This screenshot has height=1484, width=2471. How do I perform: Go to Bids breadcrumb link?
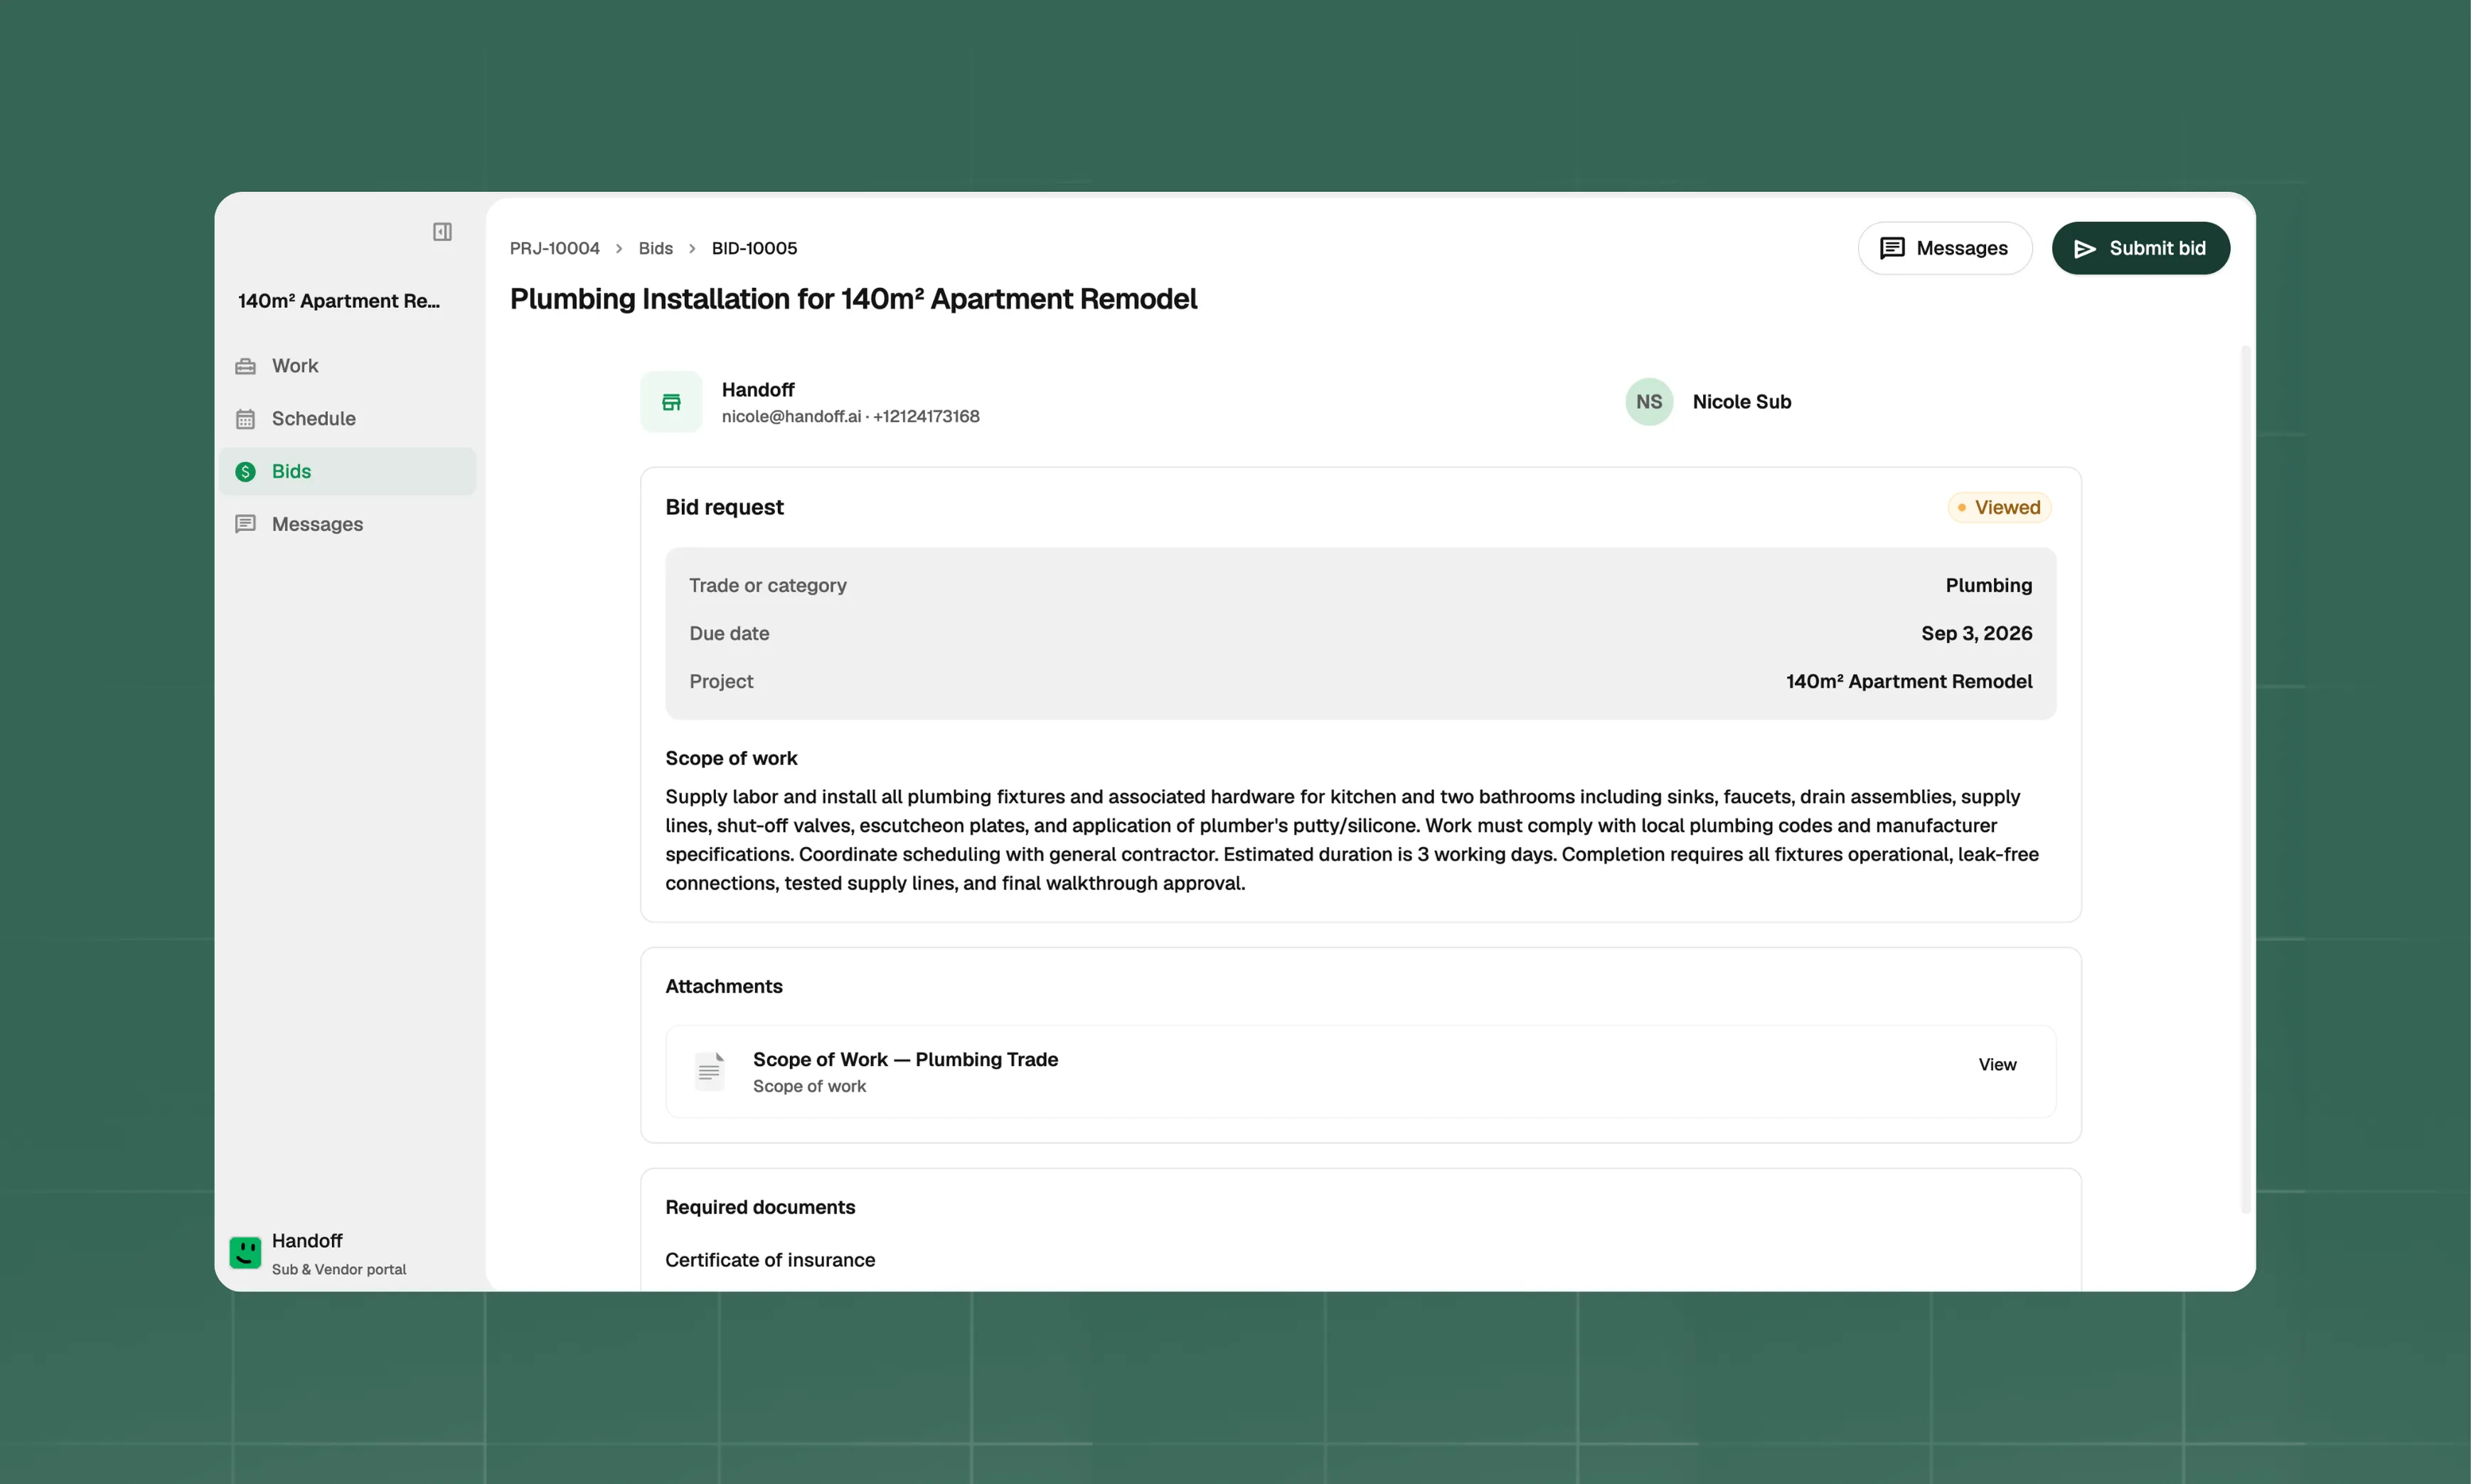point(656,248)
